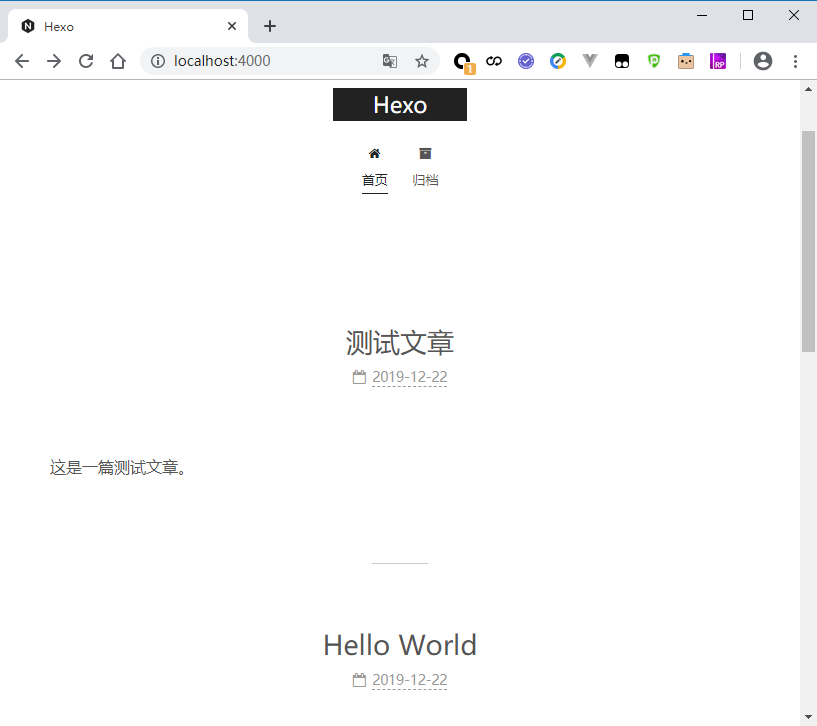The image size is (817, 726).
Task: Click the localhost:4000 address bar
Action: click(x=270, y=61)
